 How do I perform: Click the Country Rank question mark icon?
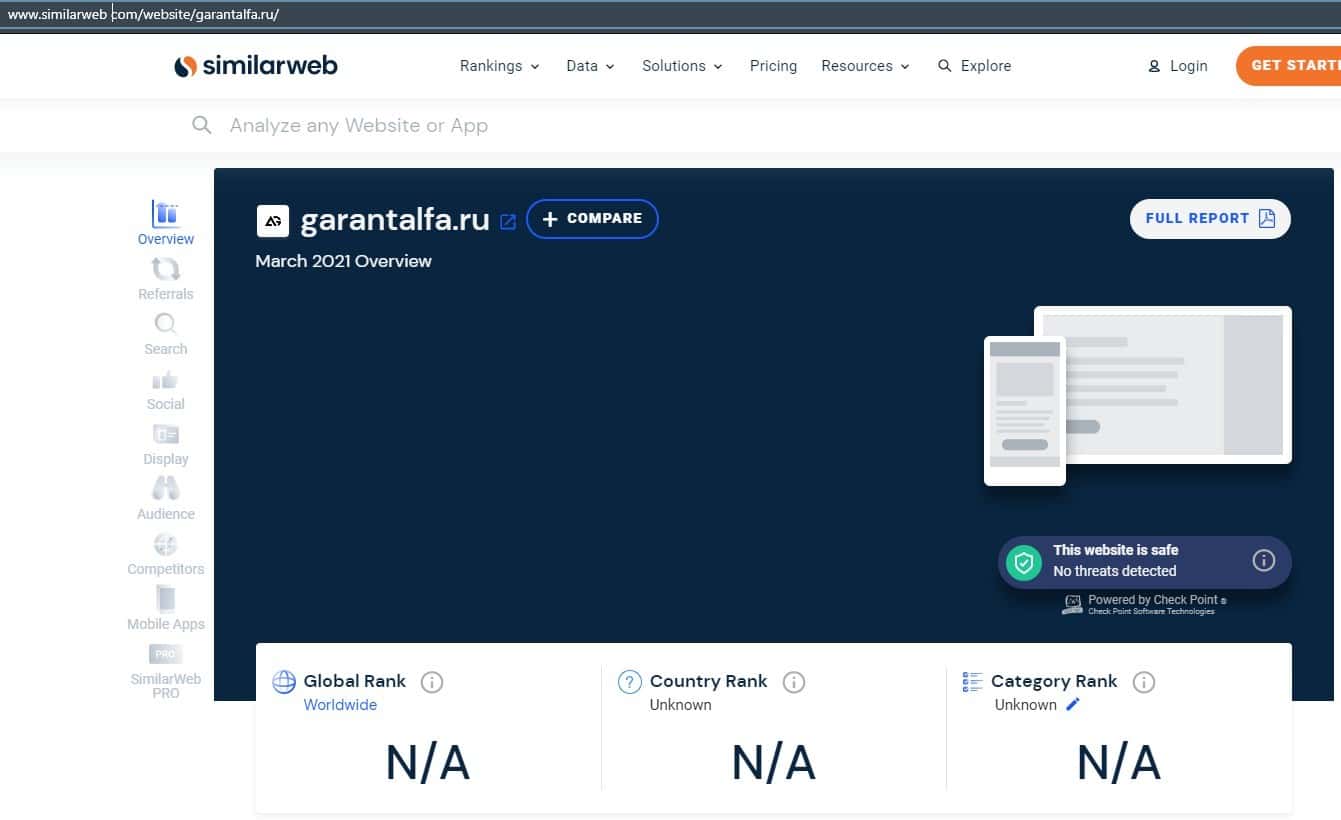(x=630, y=682)
